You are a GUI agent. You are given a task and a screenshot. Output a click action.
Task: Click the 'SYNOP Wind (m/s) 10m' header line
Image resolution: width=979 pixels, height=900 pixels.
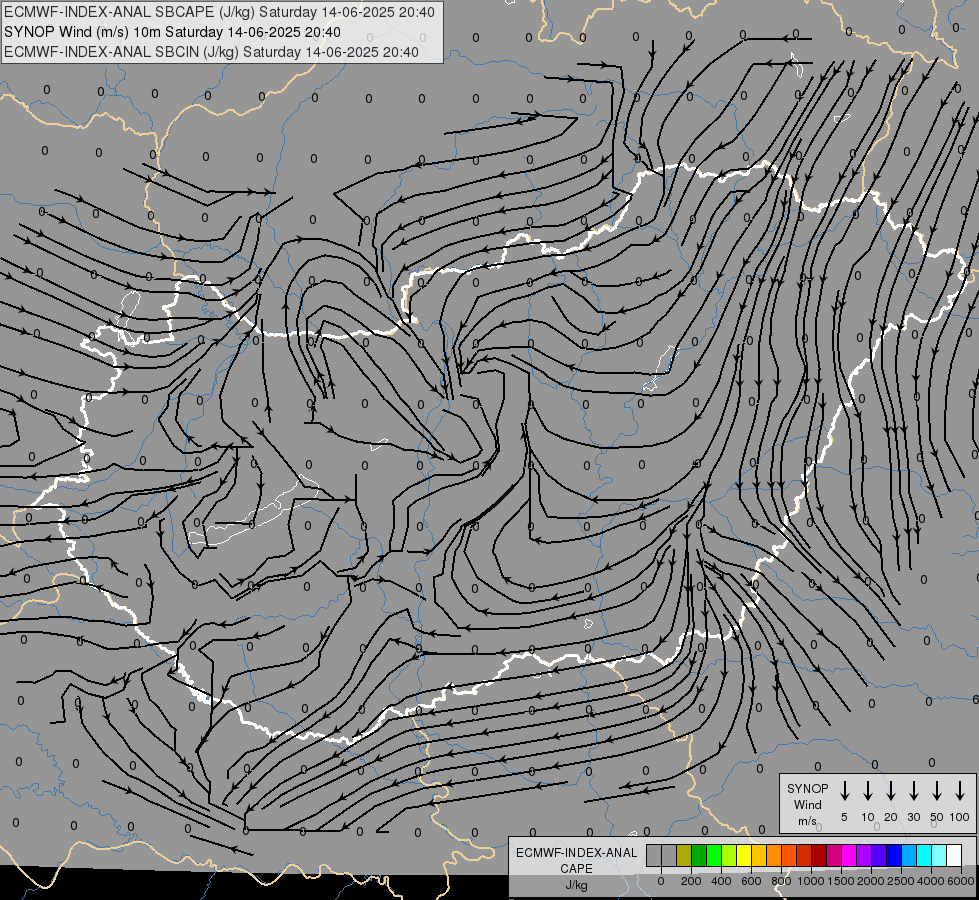coord(172,32)
